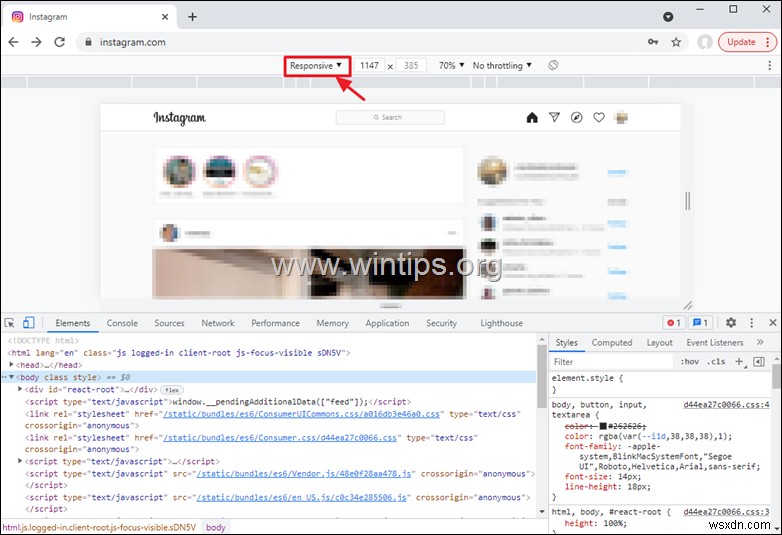Close the DevTools panel

click(773, 323)
